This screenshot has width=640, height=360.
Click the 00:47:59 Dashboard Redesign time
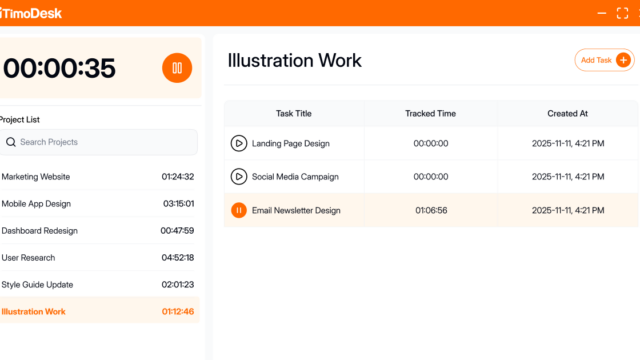[177, 231]
